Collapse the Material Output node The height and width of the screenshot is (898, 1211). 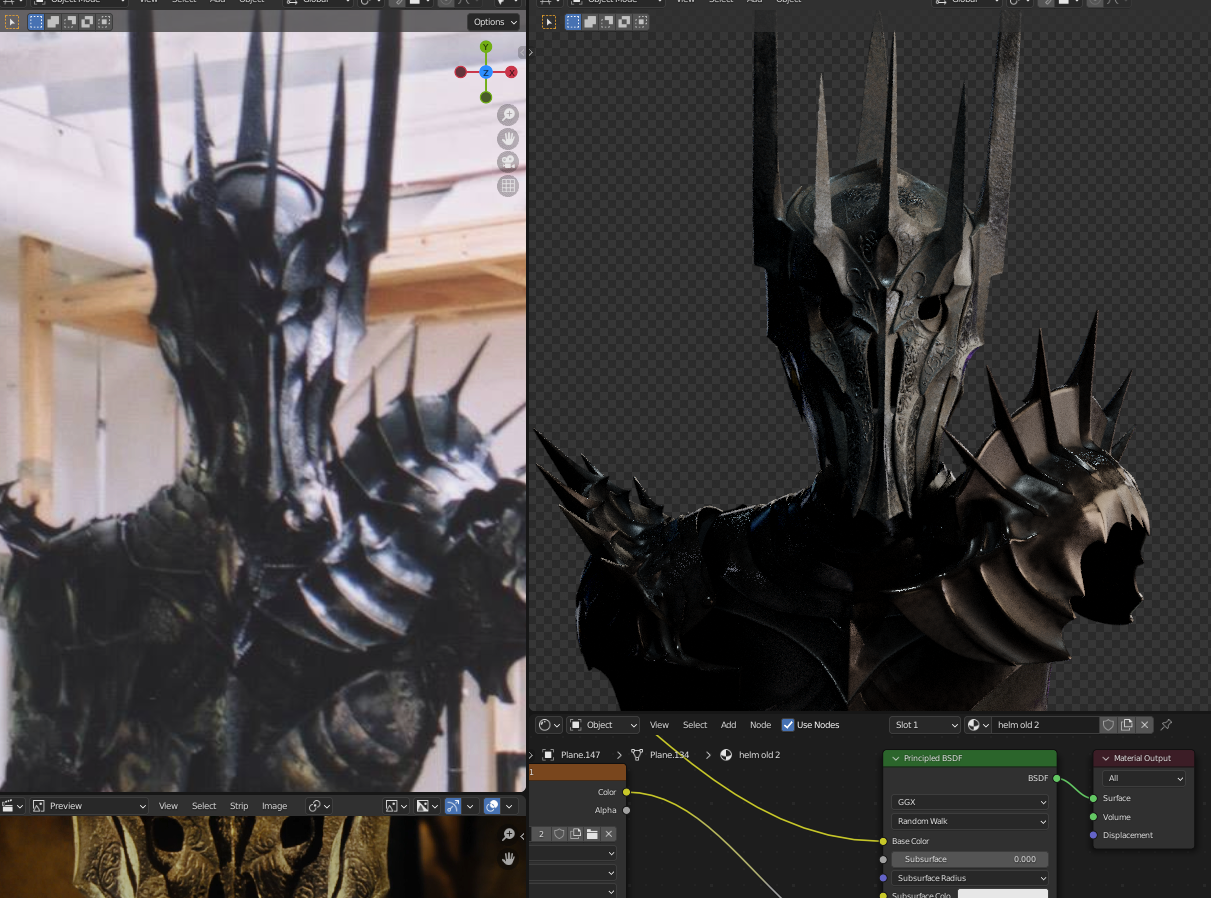pos(1106,758)
